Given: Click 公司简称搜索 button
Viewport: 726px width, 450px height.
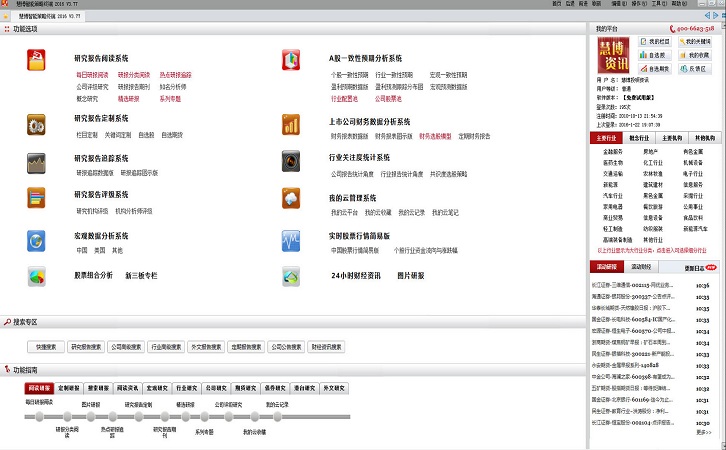Looking at the screenshot, I should pos(126,347).
